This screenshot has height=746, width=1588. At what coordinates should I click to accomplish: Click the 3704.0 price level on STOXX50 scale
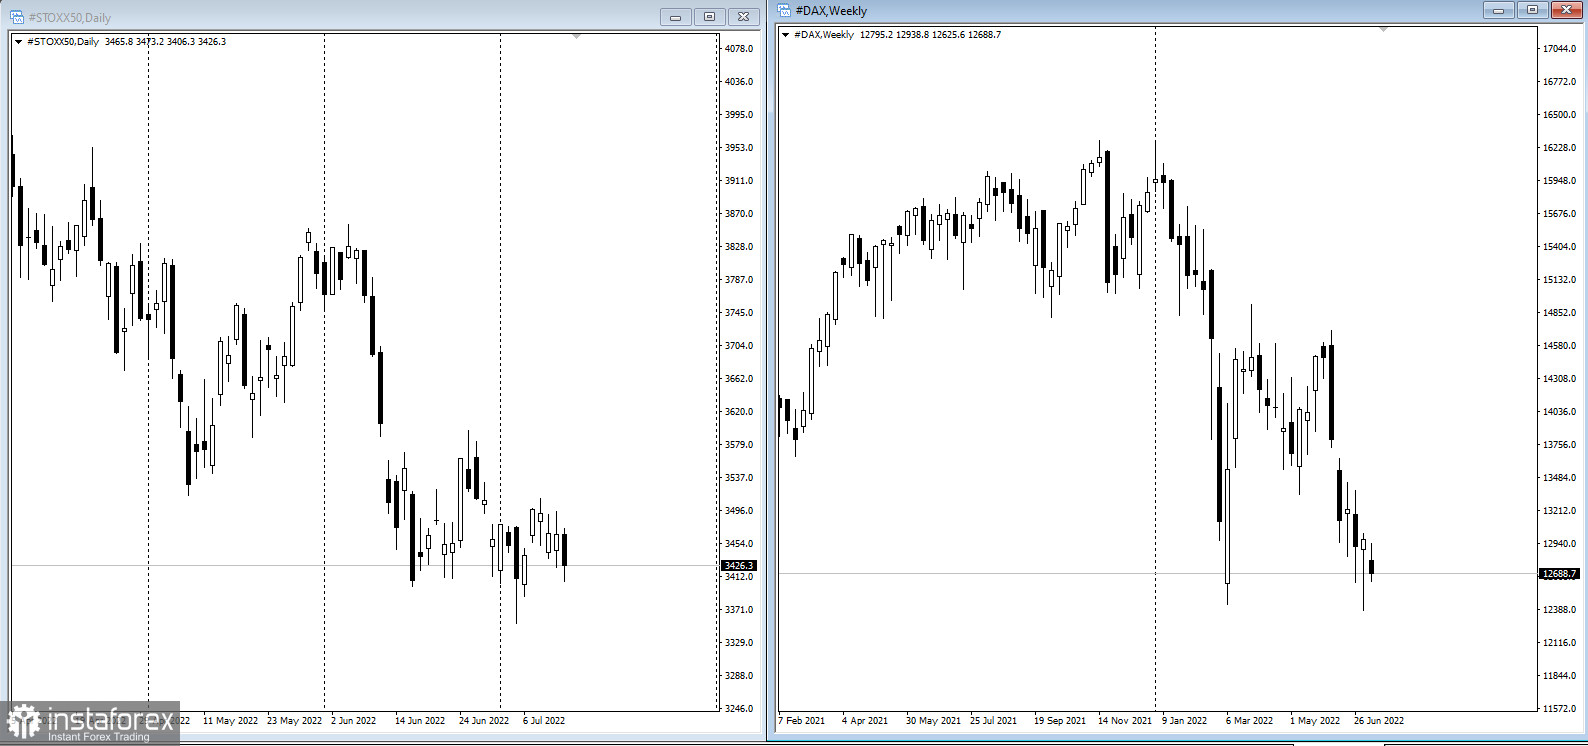point(739,346)
